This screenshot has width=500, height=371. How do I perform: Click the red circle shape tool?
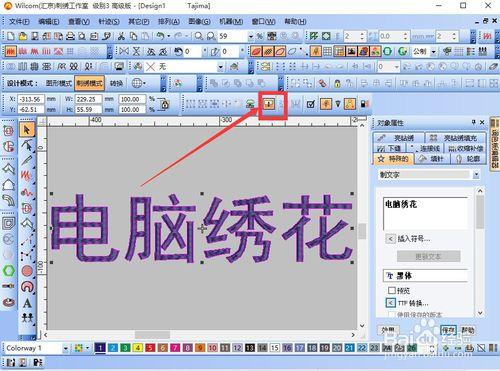point(27,271)
